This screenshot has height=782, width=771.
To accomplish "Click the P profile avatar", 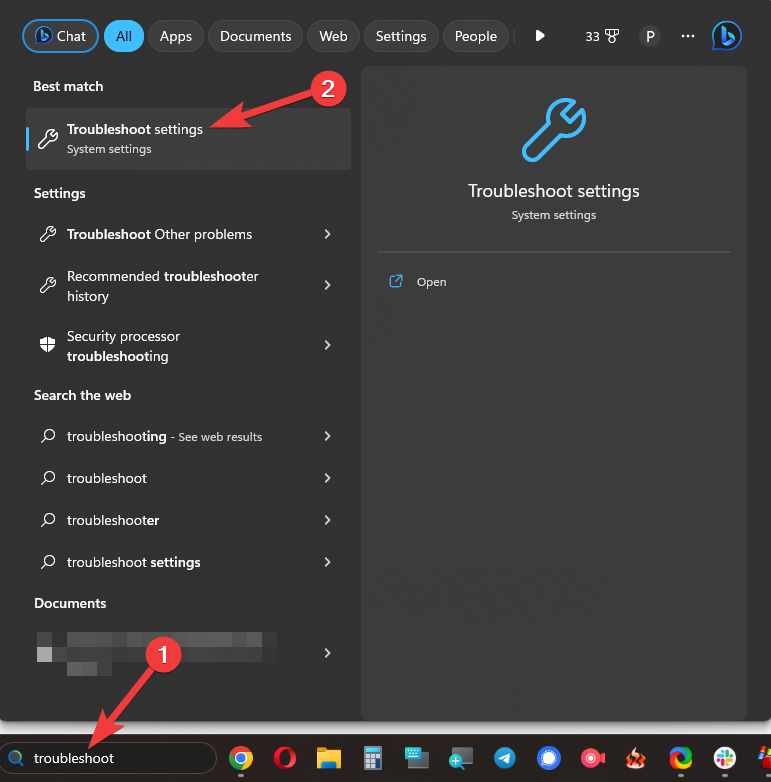I will [650, 36].
